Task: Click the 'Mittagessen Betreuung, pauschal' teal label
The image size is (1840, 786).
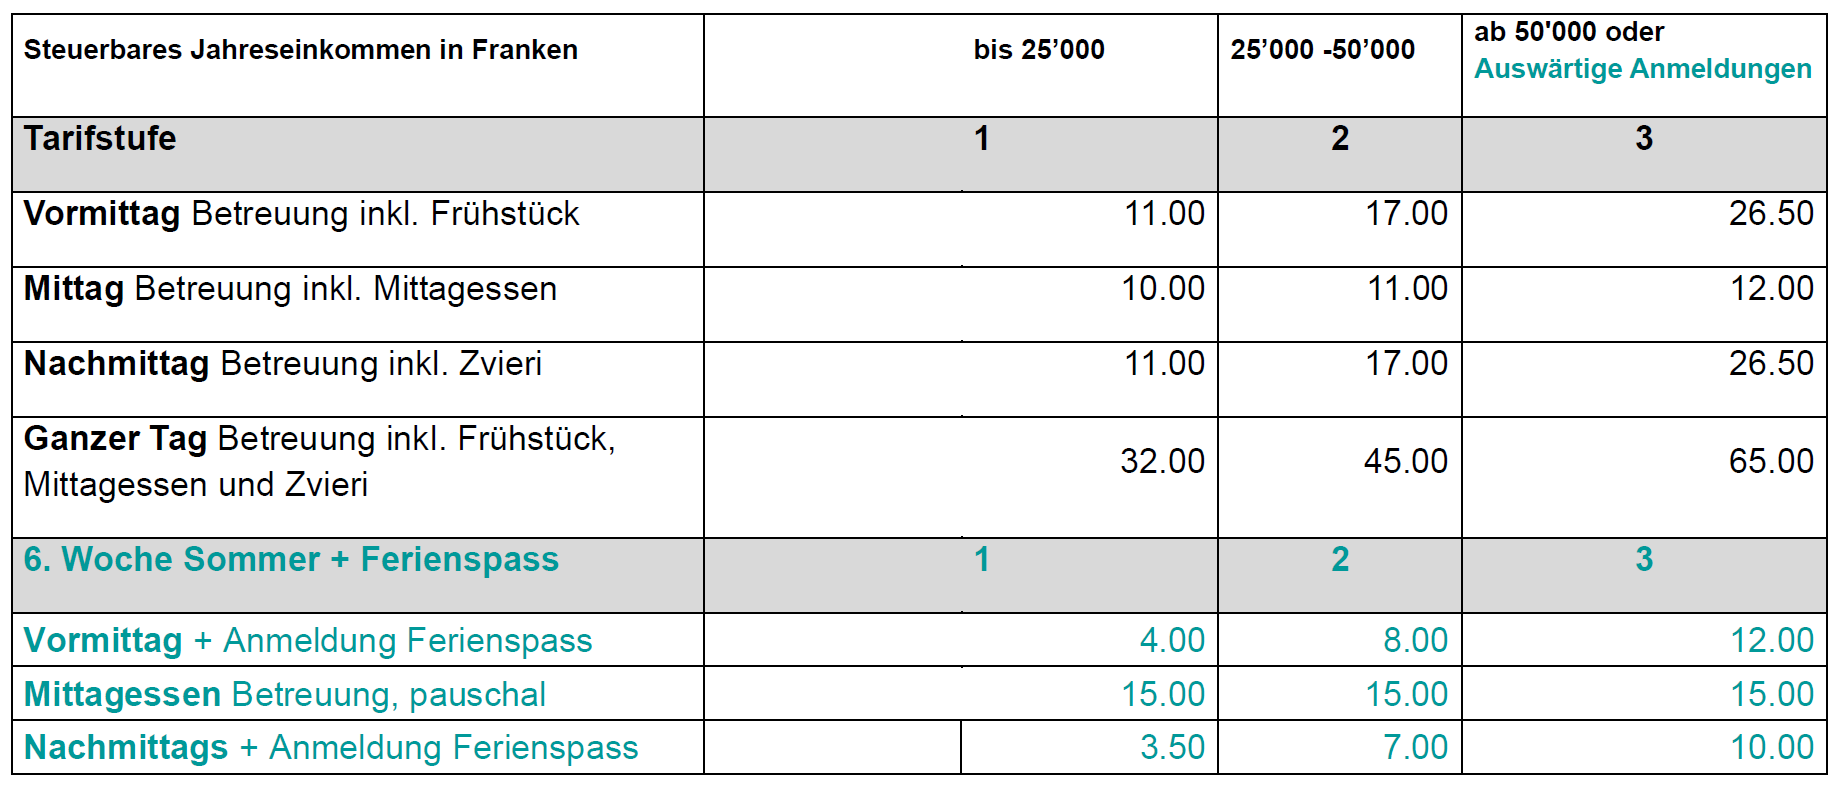Action: [284, 695]
